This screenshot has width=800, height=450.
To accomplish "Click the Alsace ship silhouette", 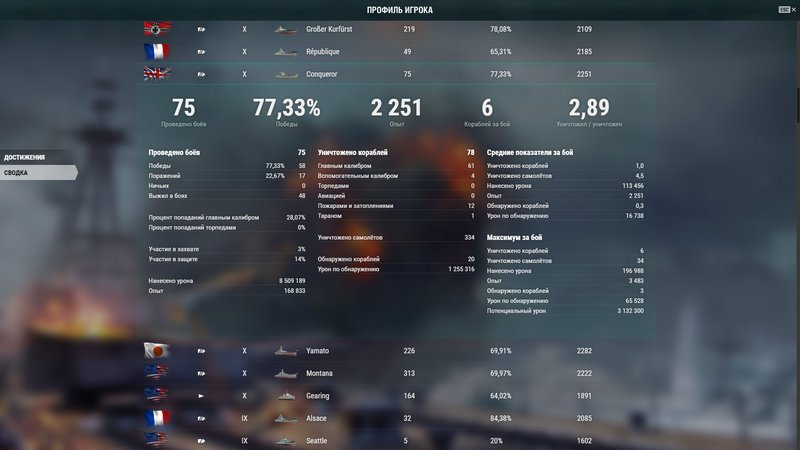I will [286, 418].
